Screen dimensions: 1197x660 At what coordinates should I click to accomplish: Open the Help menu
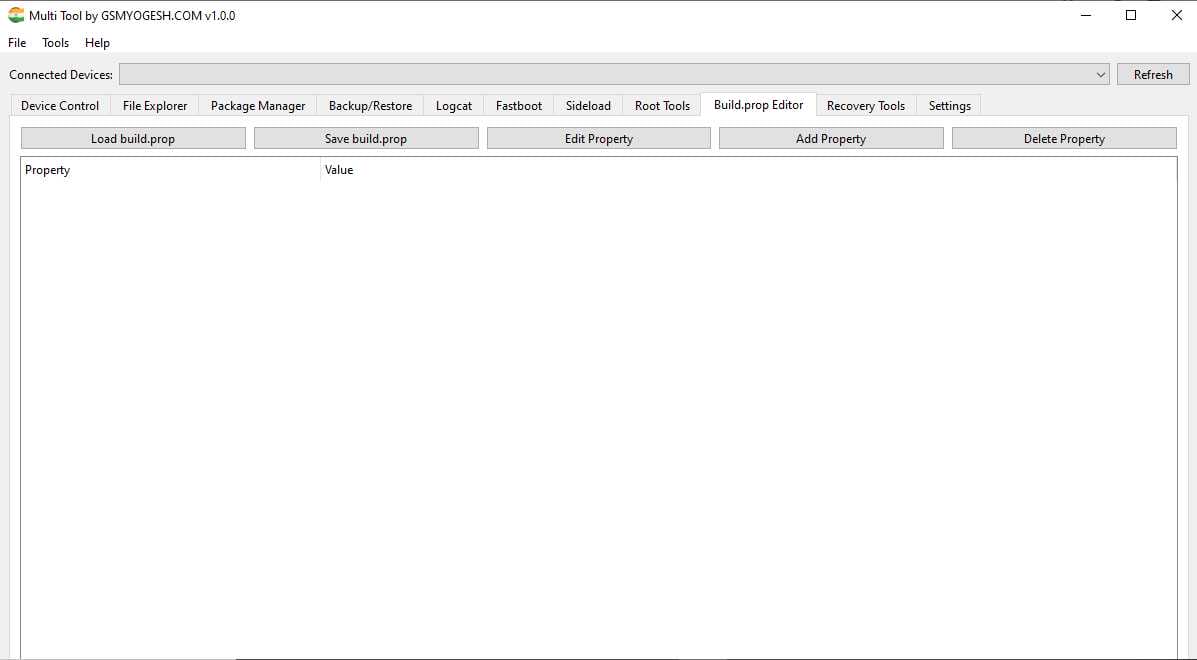(x=97, y=43)
